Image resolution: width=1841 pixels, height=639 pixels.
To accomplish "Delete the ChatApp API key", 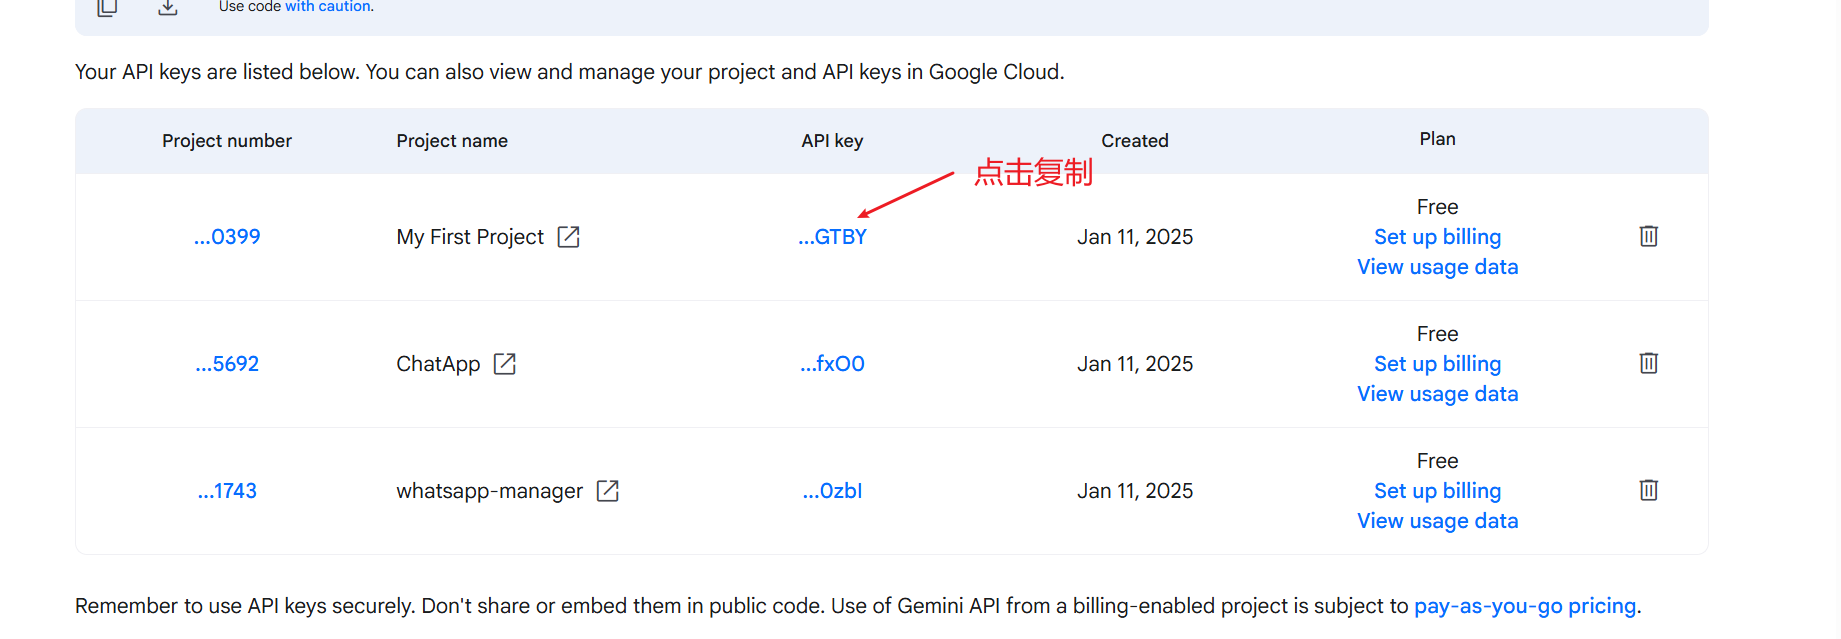I will 1648,363.
